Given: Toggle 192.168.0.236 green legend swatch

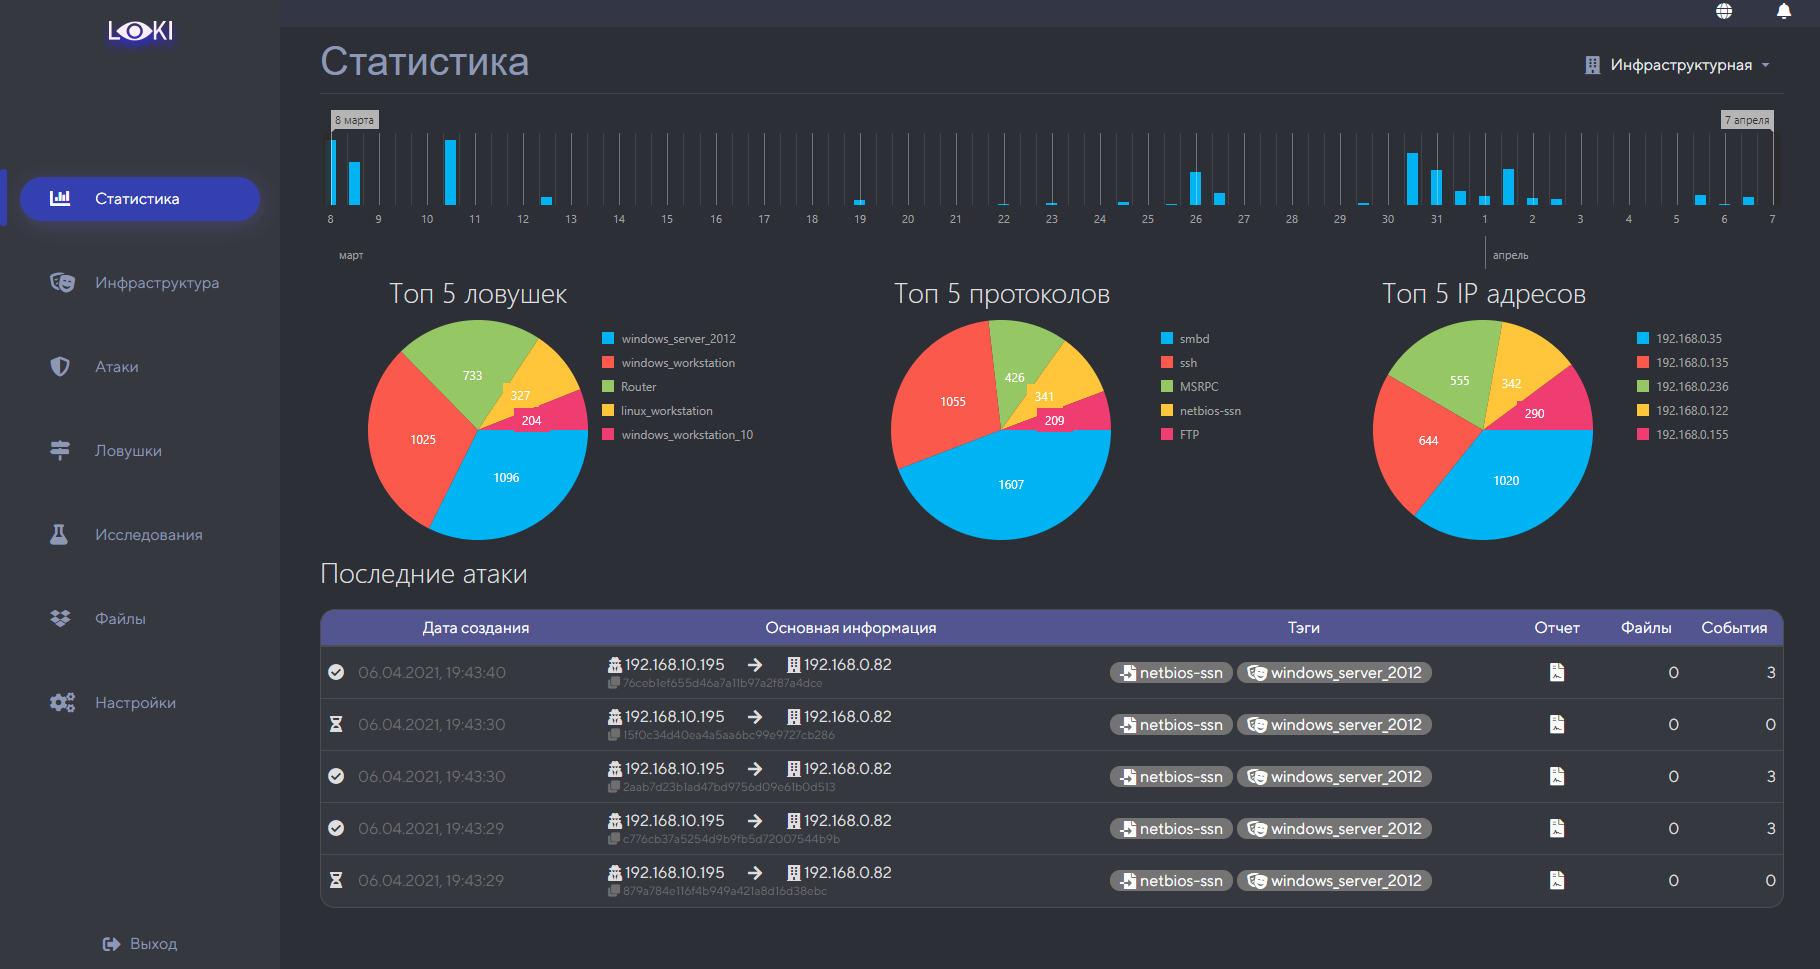Looking at the screenshot, I should pyautogui.click(x=1643, y=386).
